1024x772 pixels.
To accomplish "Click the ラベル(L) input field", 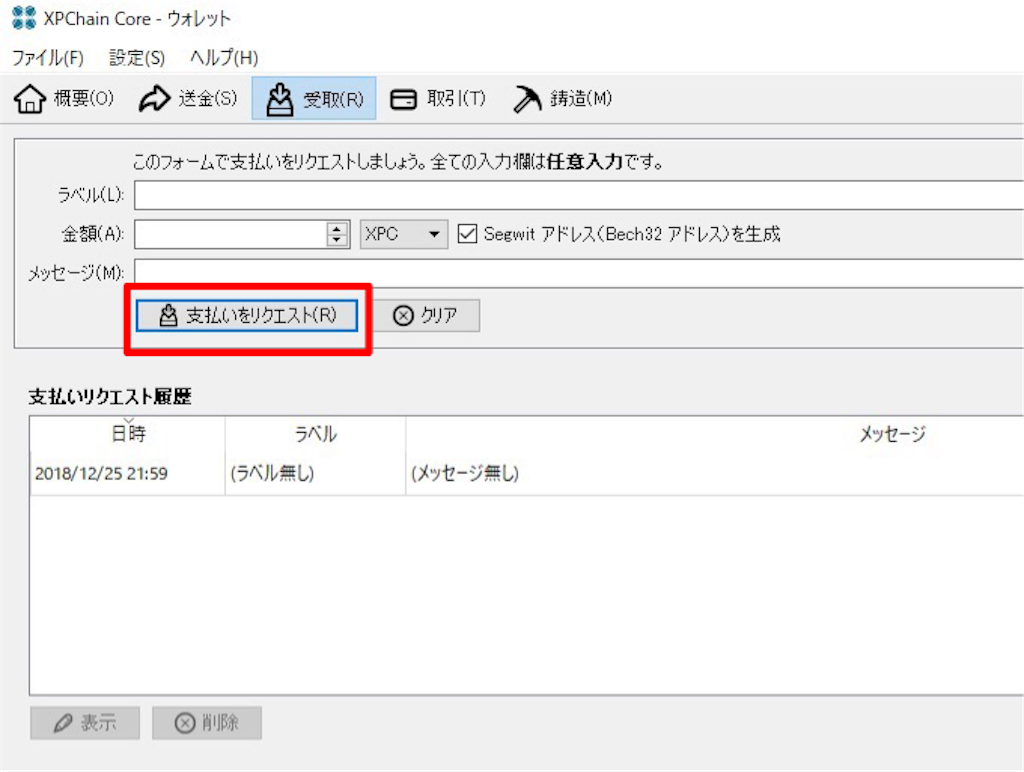I will (x=579, y=195).
